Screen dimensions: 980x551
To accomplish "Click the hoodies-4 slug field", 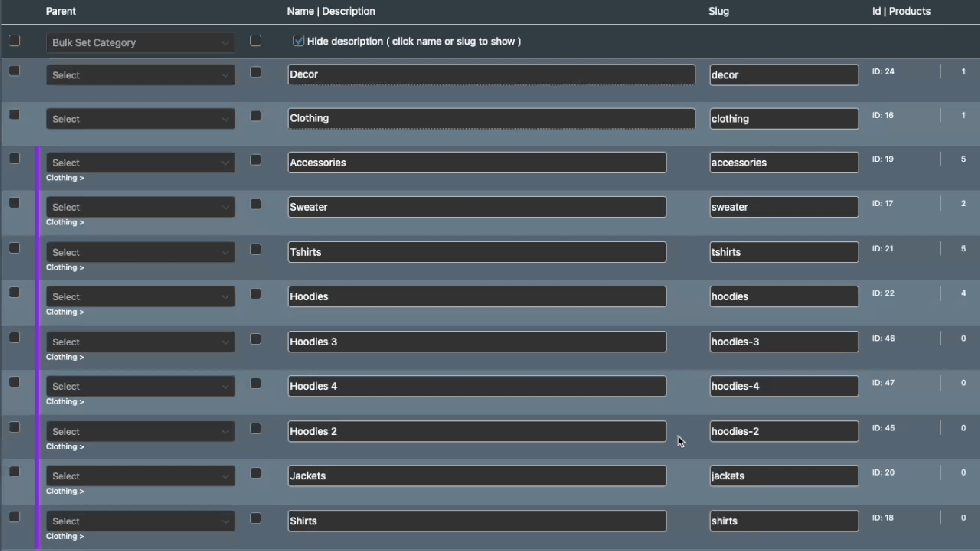I will pyautogui.click(x=784, y=386).
